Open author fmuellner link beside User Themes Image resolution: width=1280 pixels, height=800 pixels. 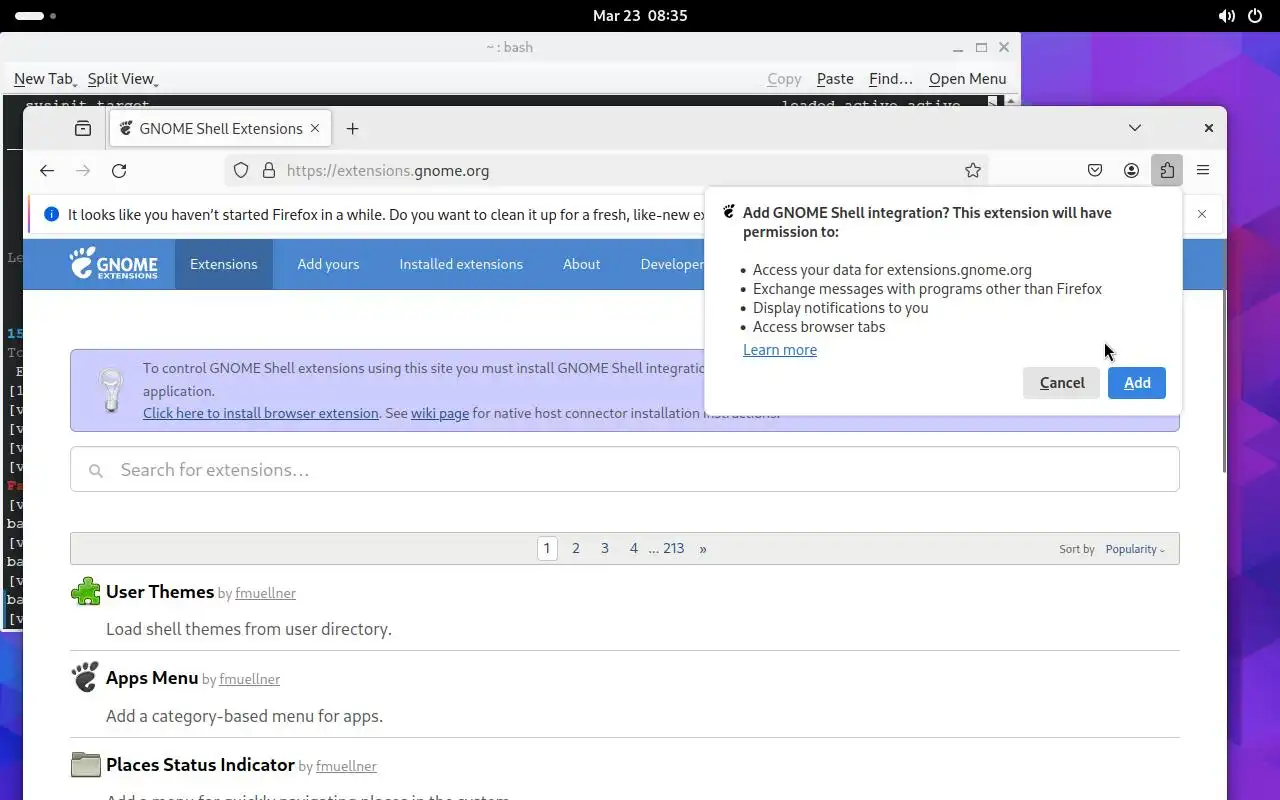266,593
